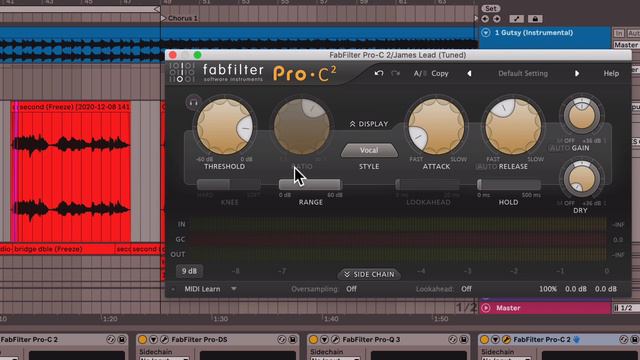Click previous locator arrow button
640x360 pixels.
point(485,19)
